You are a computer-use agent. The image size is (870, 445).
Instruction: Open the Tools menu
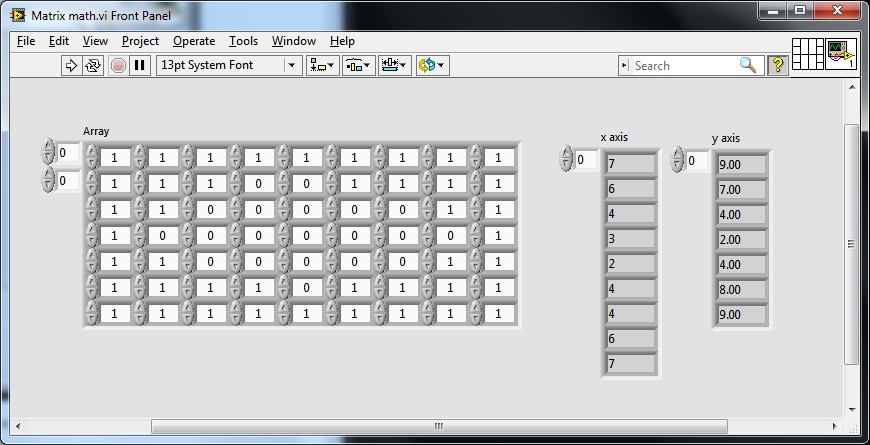243,41
